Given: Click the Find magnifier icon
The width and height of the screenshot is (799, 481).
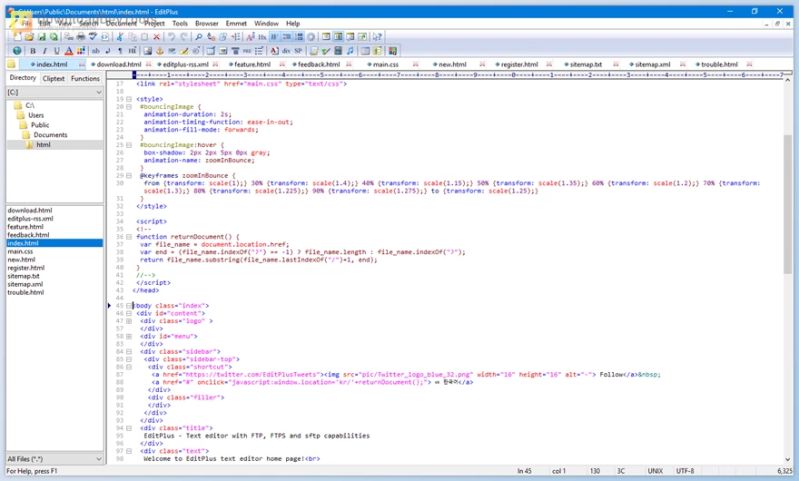Looking at the screenshot, I should pos(199,37).
